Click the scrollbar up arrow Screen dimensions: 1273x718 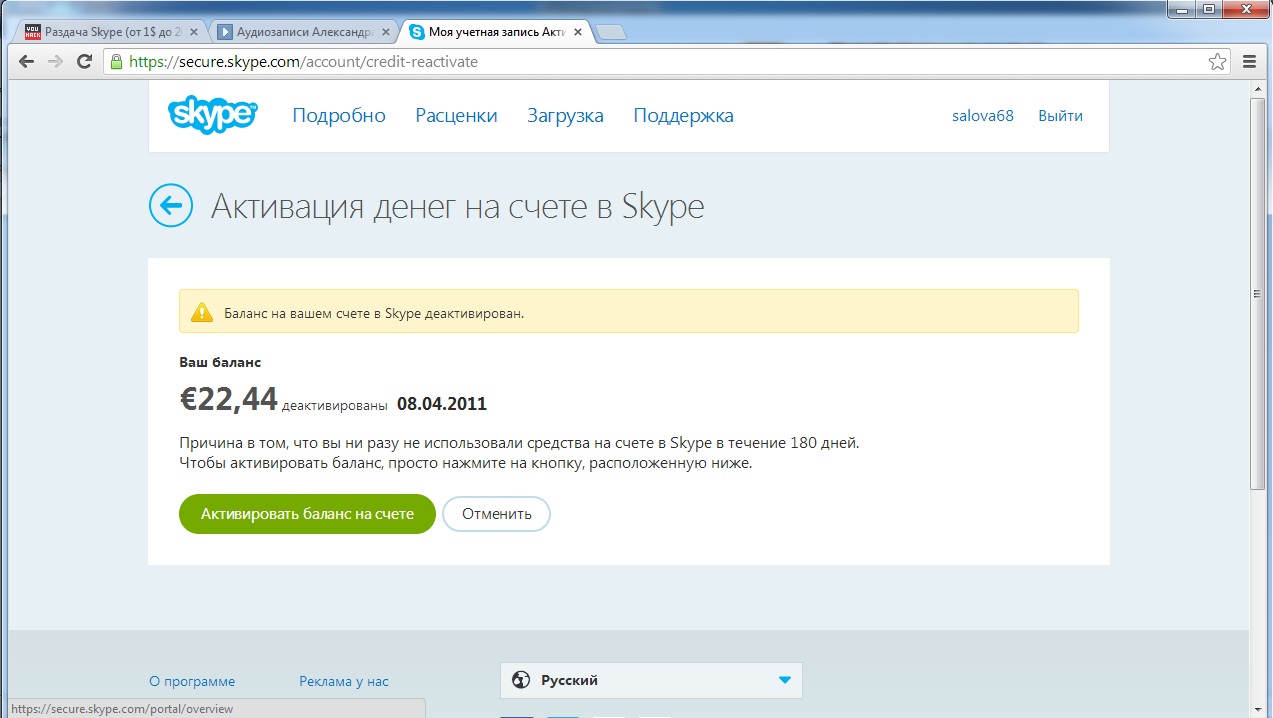(1258, 90)
